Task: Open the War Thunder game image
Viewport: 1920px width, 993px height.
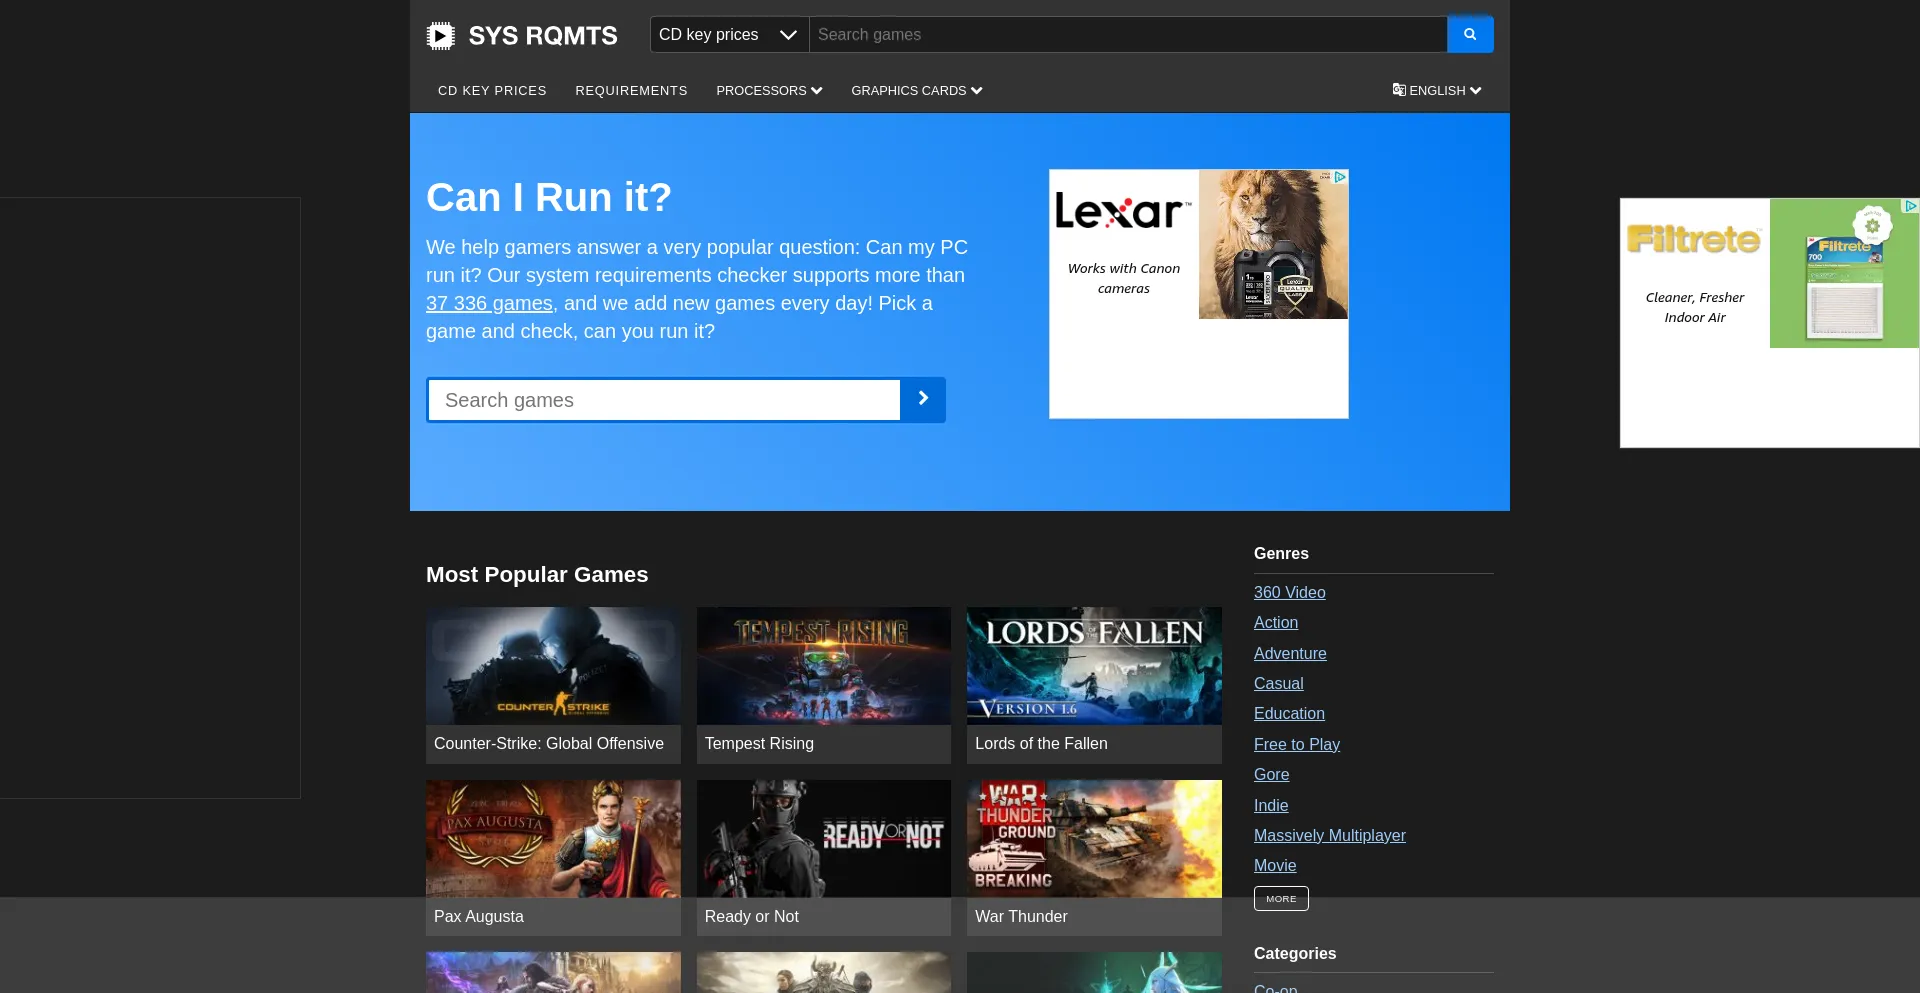Action: [x=1094, y=838]
